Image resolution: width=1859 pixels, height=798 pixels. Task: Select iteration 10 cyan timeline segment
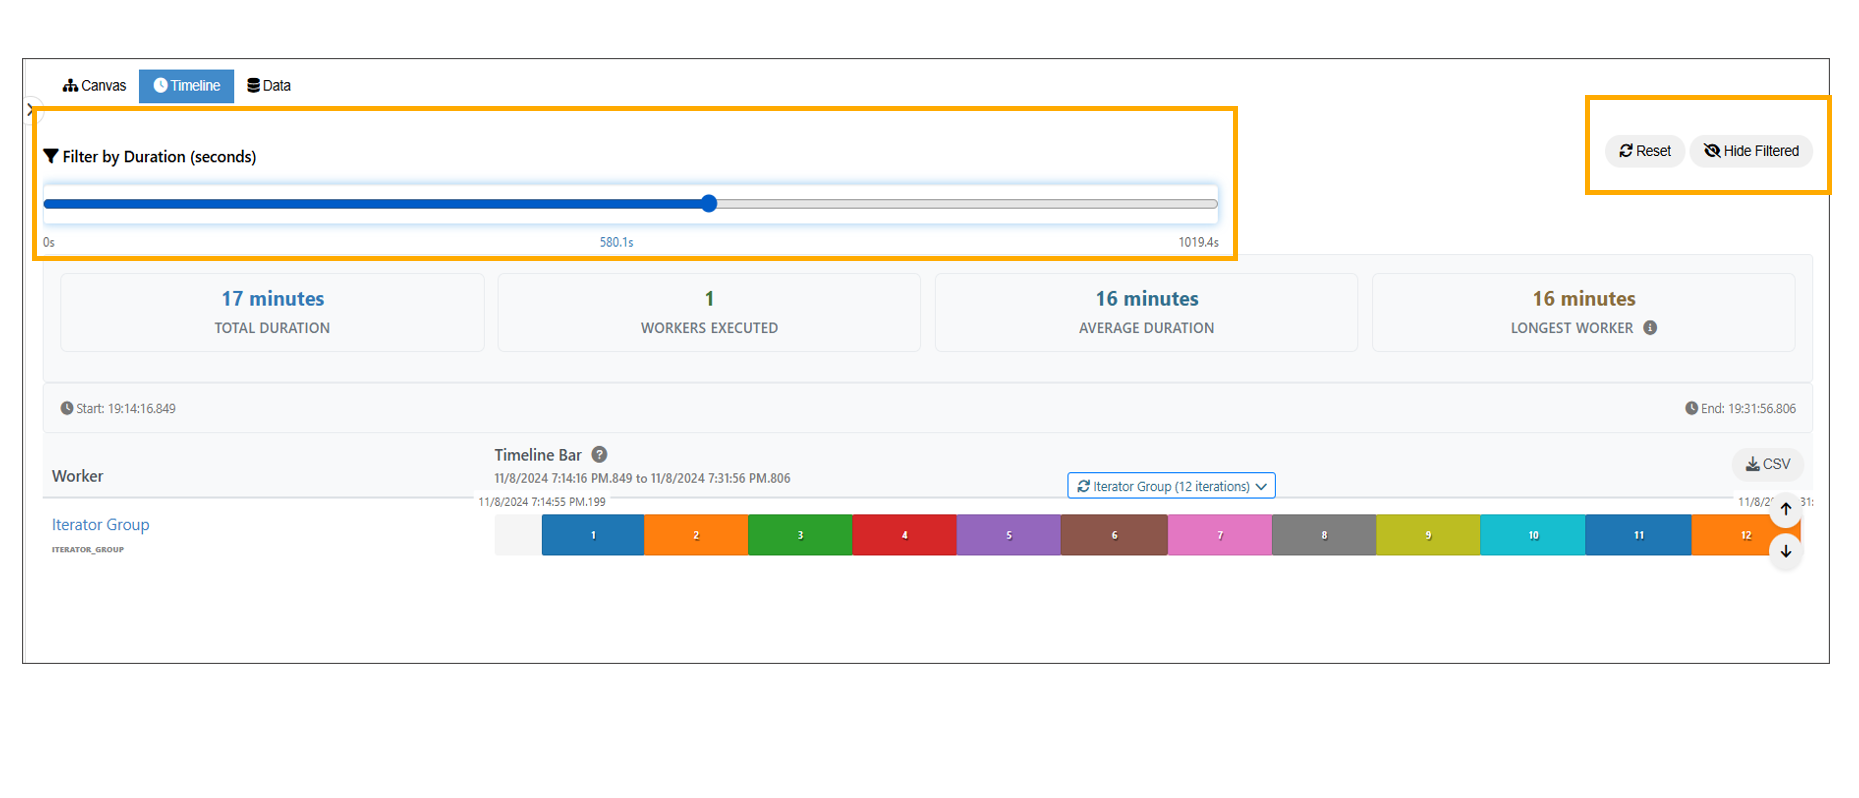click(1532, 535)
